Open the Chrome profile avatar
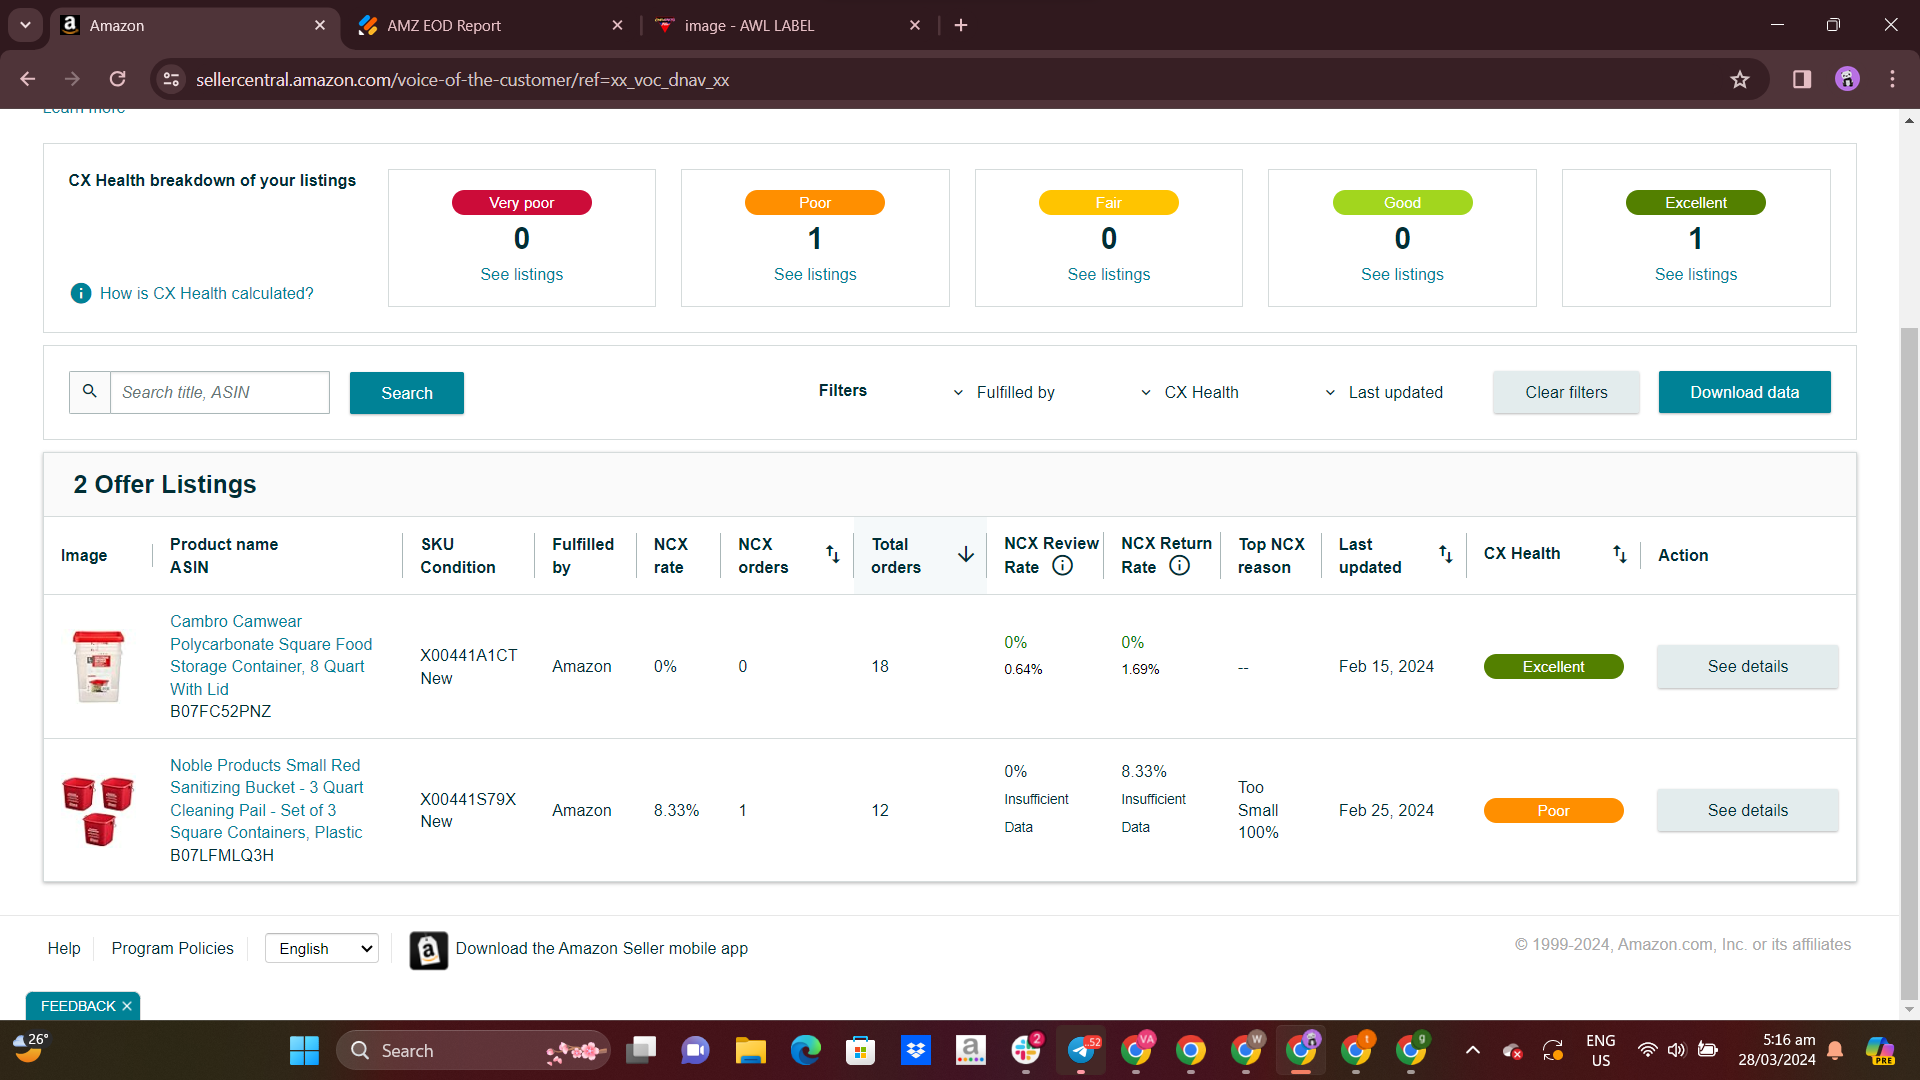 [1847, 79]
